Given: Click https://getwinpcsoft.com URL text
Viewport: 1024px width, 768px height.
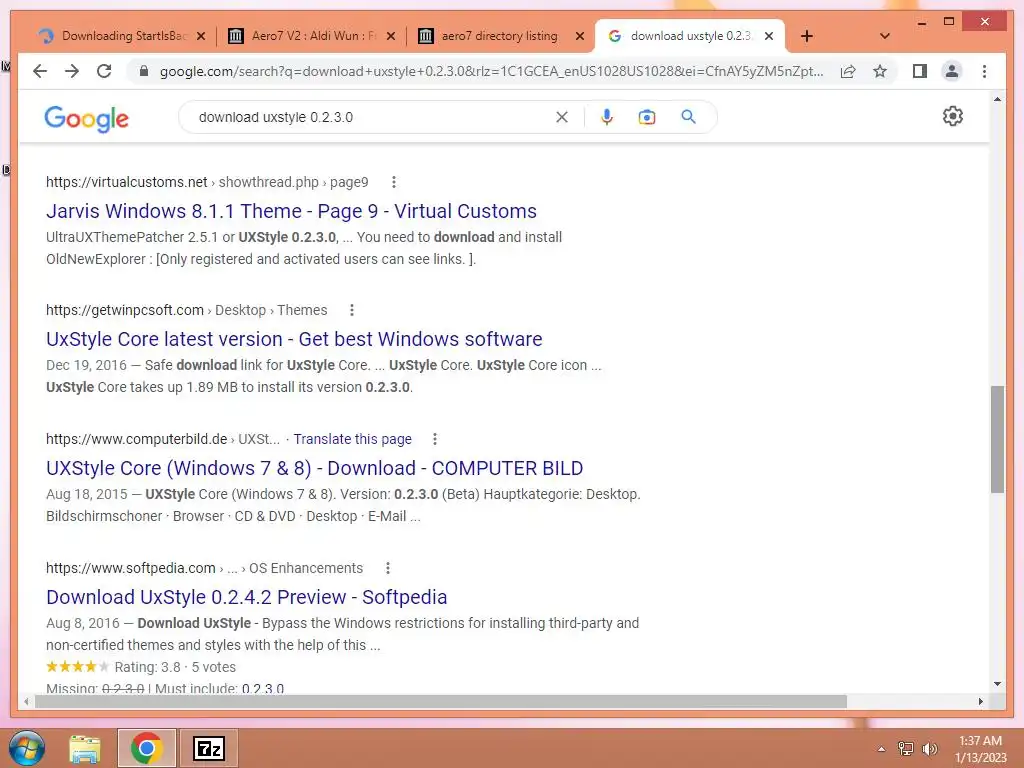Looking at the screenshot, I should coord(125,310).
